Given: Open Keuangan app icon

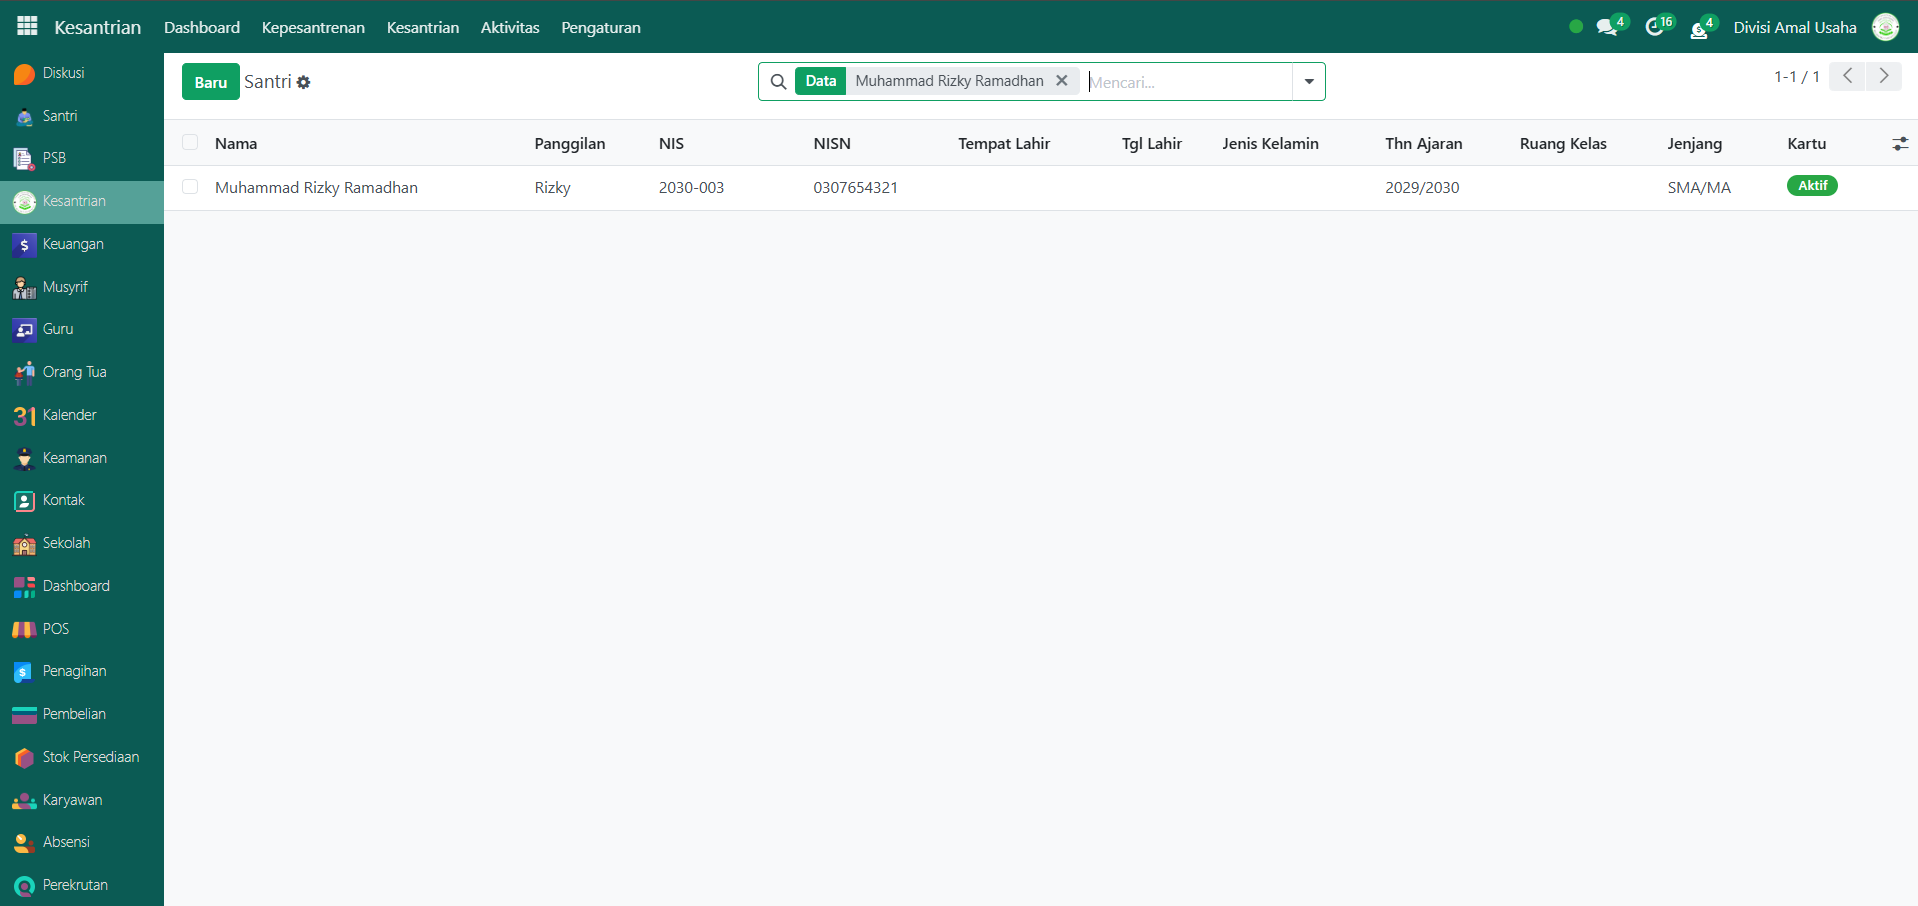Looking at the screenshot, I should pos(25,245).
